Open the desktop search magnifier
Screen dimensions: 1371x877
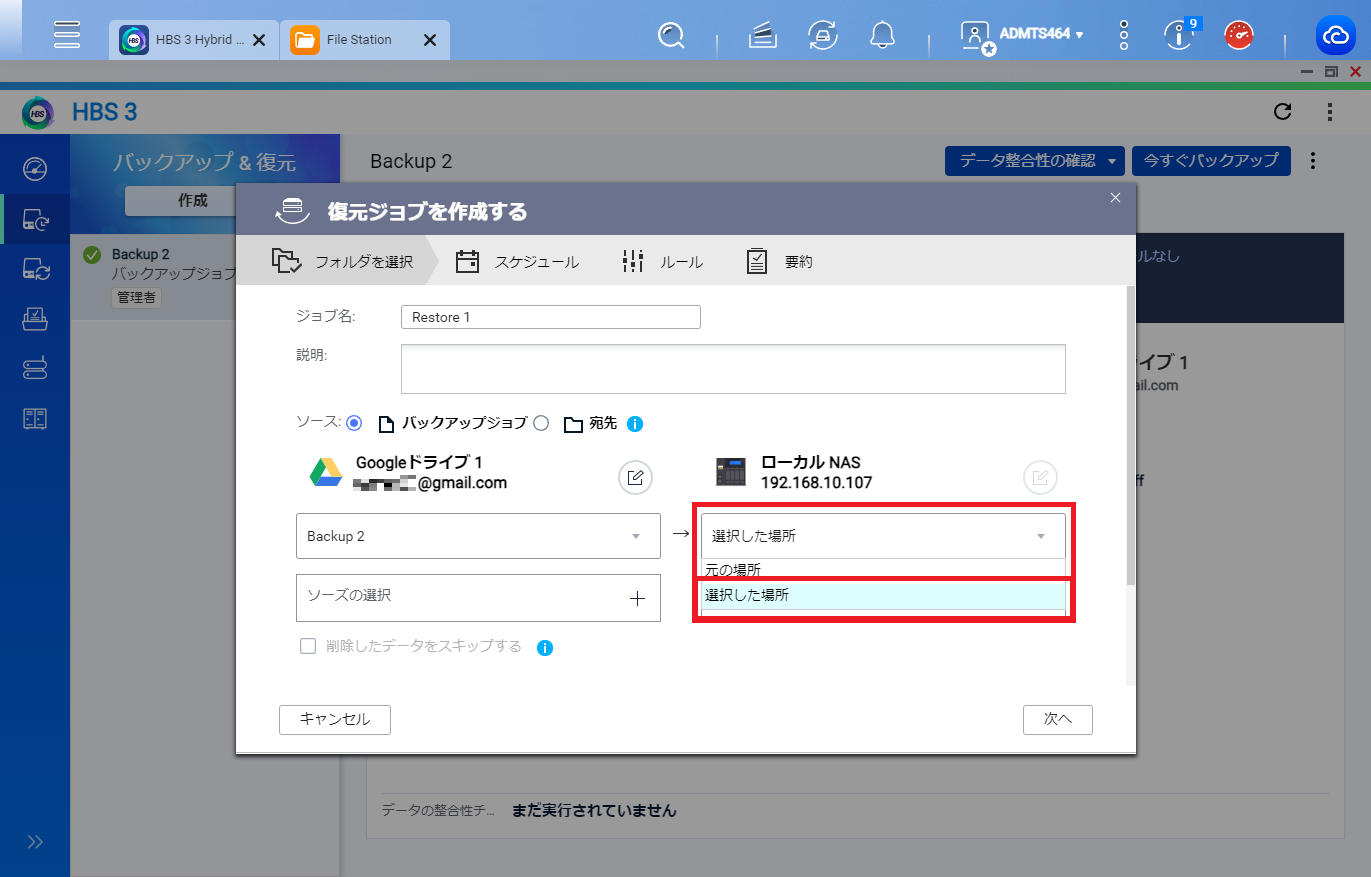tap(671, 37)
